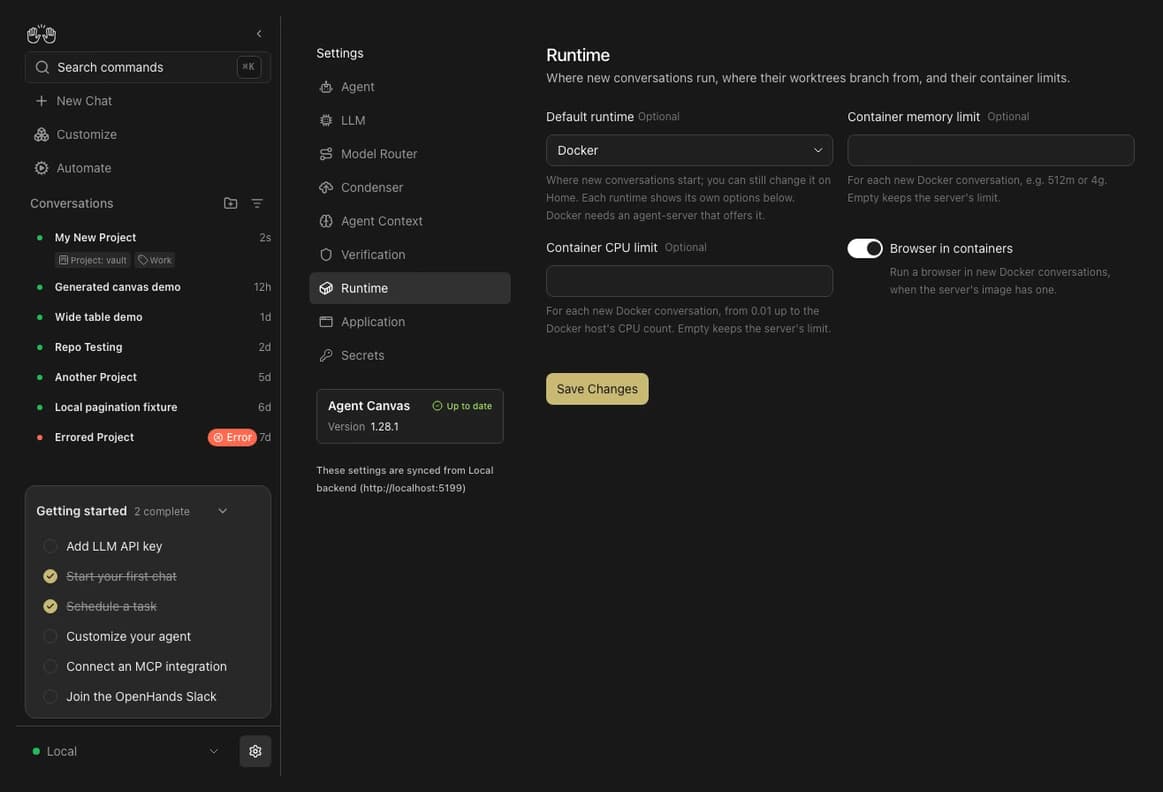Image resolution: width=1163 pixels, height=792 pixels.
Task: Click the Agent Canvas version card
Action: (409, 416)
